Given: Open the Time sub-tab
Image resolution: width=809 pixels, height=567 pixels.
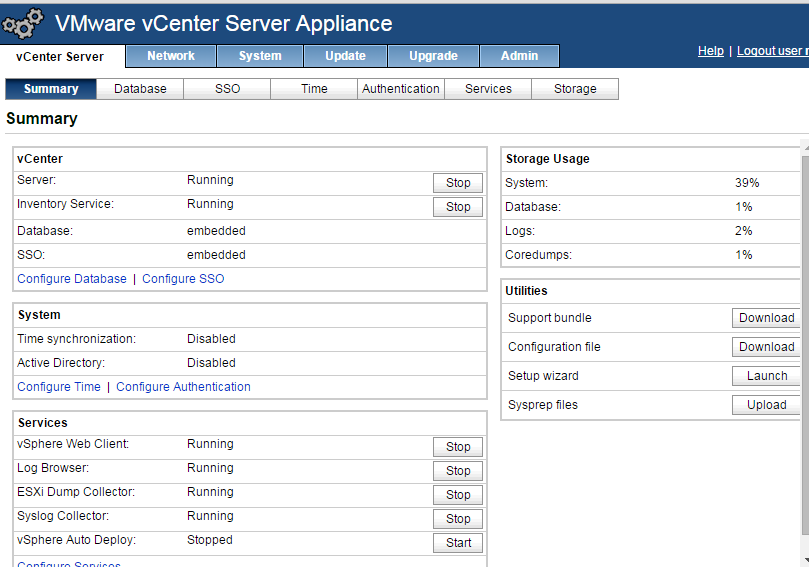Looking at the screenshot, I should (x=314, y=89).
